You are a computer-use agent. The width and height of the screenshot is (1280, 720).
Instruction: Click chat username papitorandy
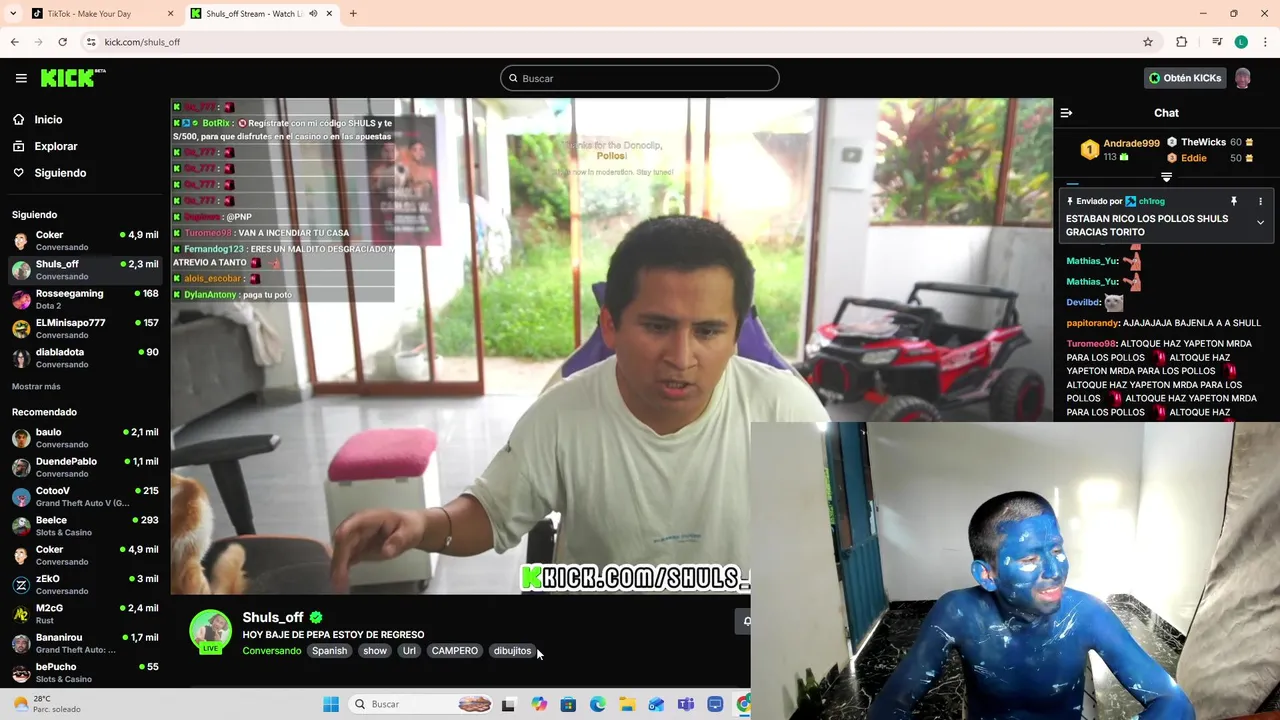point(1092,323)
